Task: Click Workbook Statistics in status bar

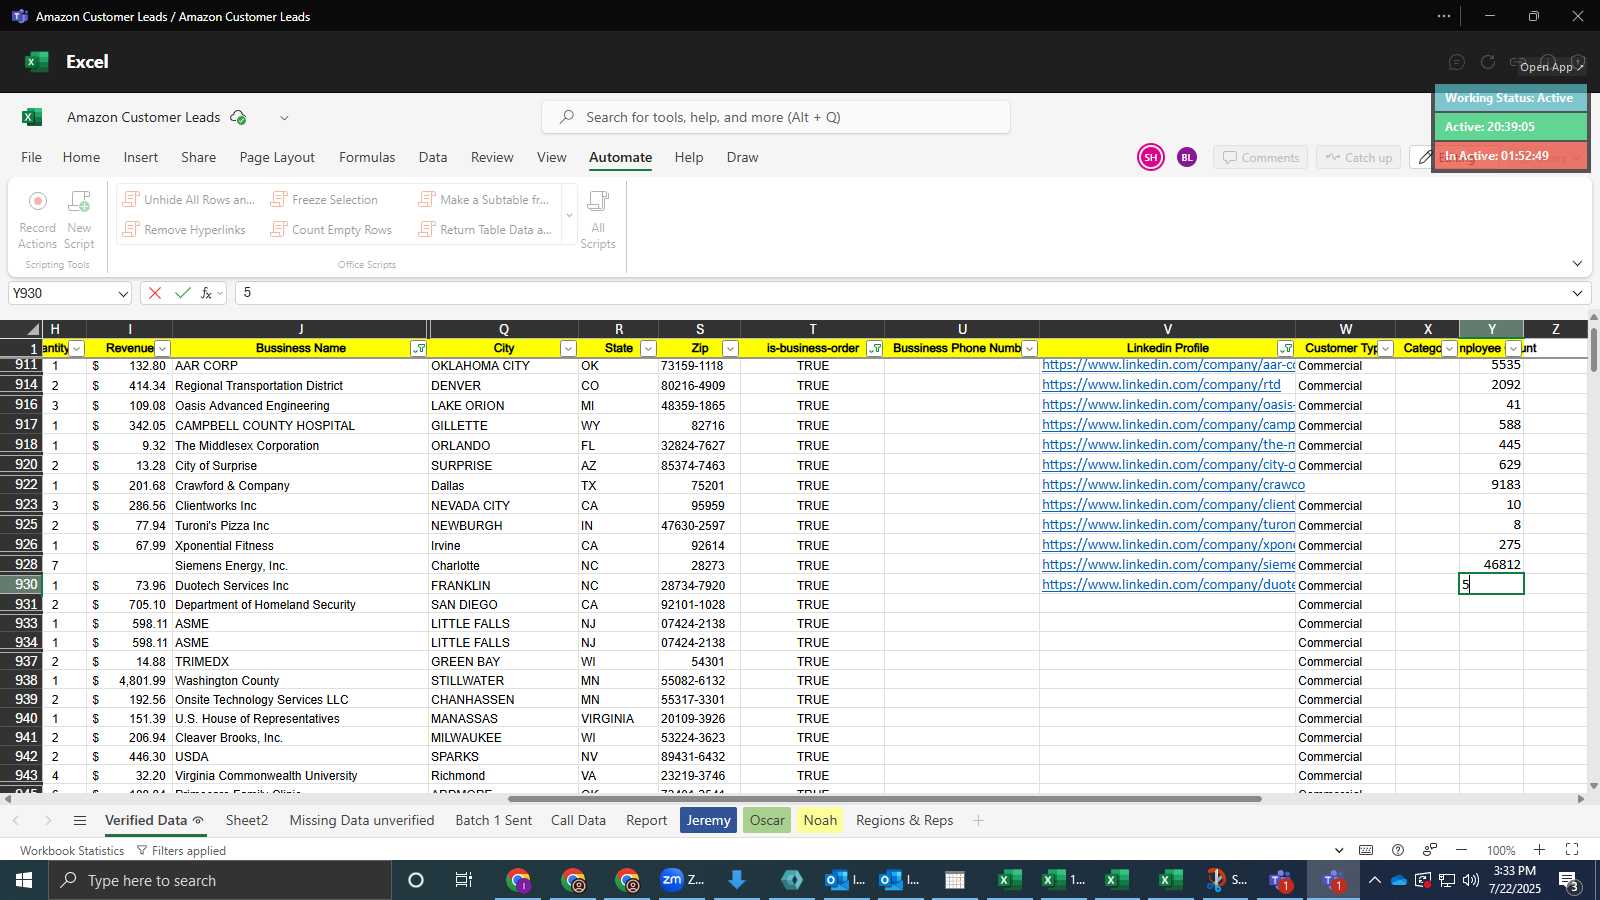Action: [x=72, y=851]
